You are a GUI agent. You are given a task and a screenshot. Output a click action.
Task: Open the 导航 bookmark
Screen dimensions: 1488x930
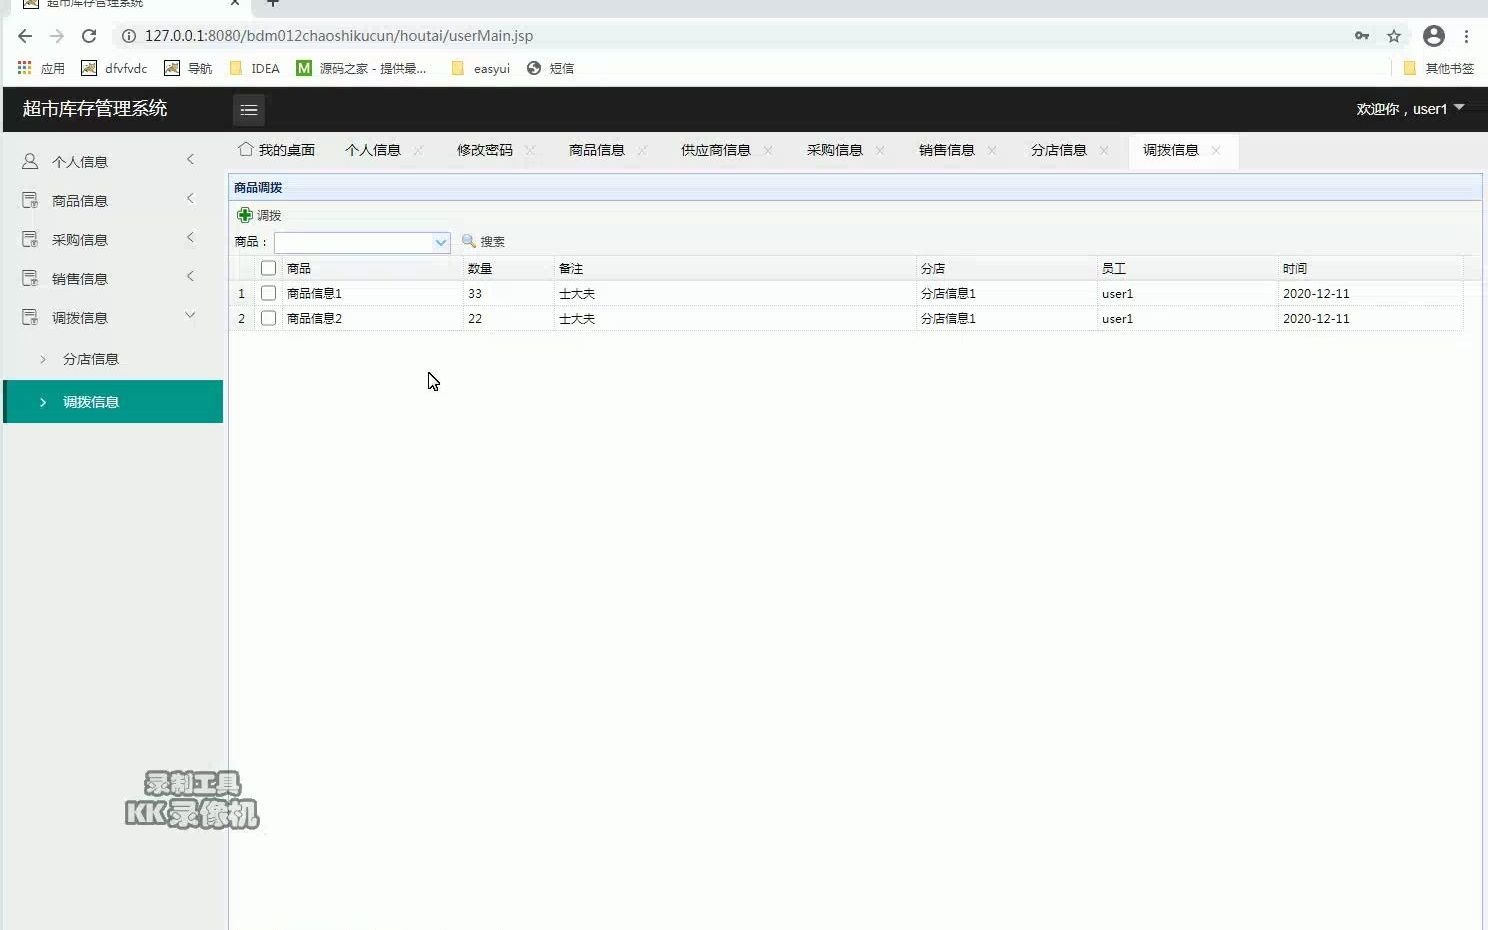pyautogui.click(x=189, y=68)
